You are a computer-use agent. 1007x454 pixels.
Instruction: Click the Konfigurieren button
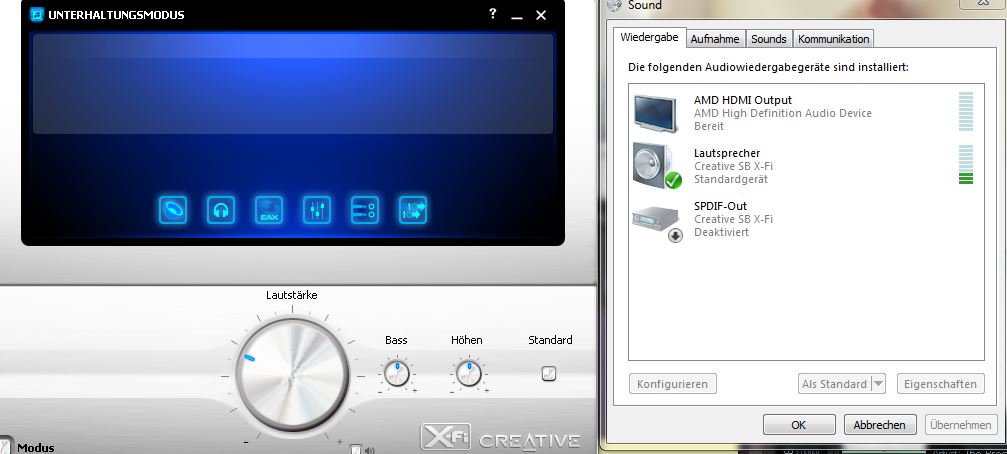[x=672, y=384]
